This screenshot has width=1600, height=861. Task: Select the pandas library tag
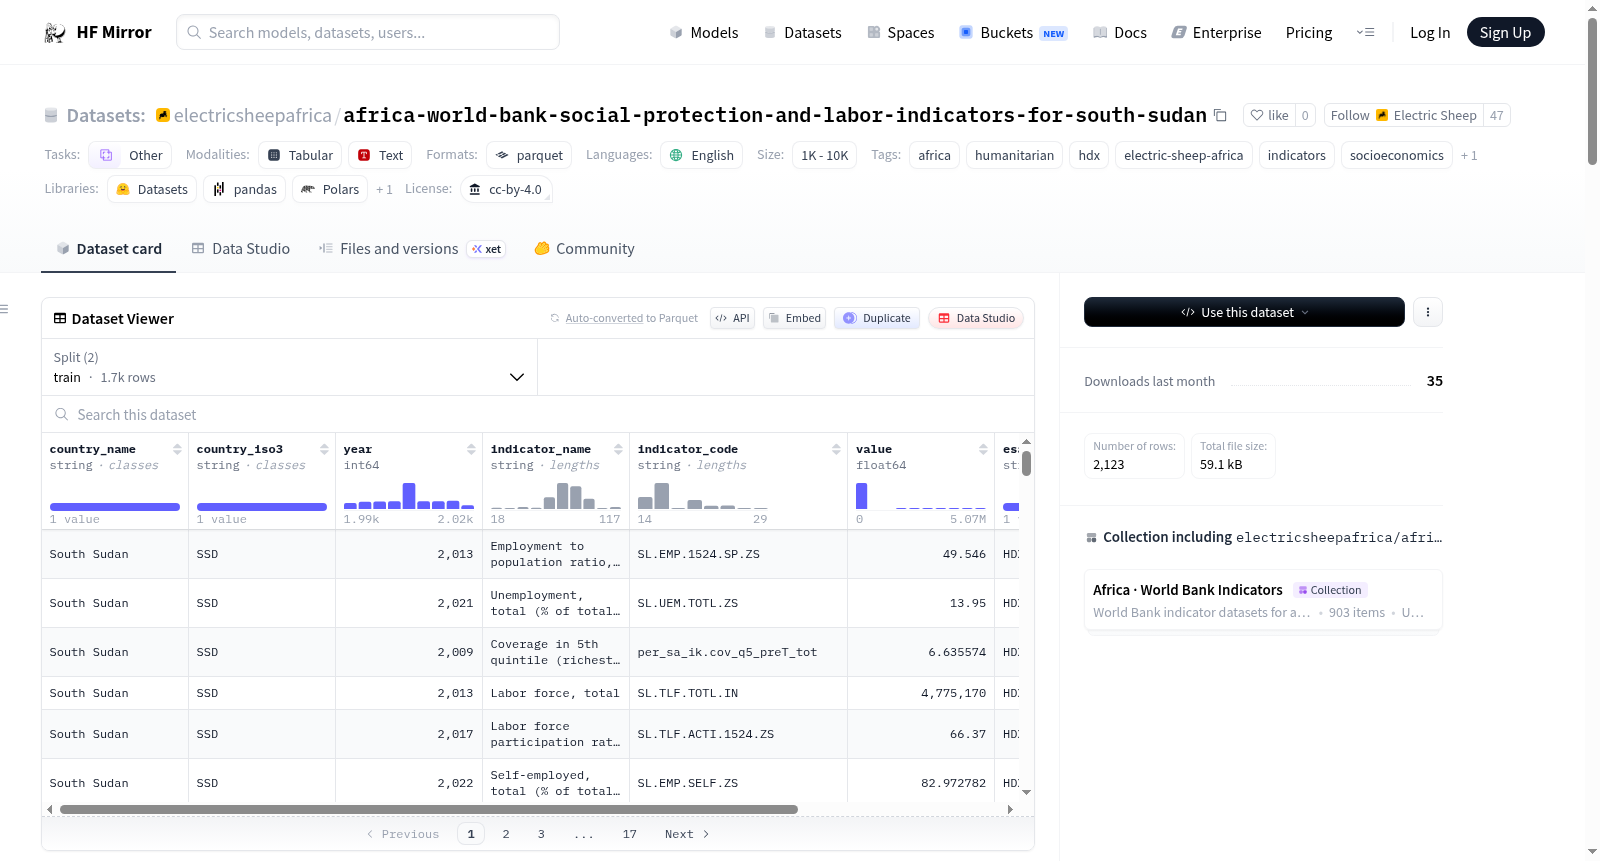(245, 189)
